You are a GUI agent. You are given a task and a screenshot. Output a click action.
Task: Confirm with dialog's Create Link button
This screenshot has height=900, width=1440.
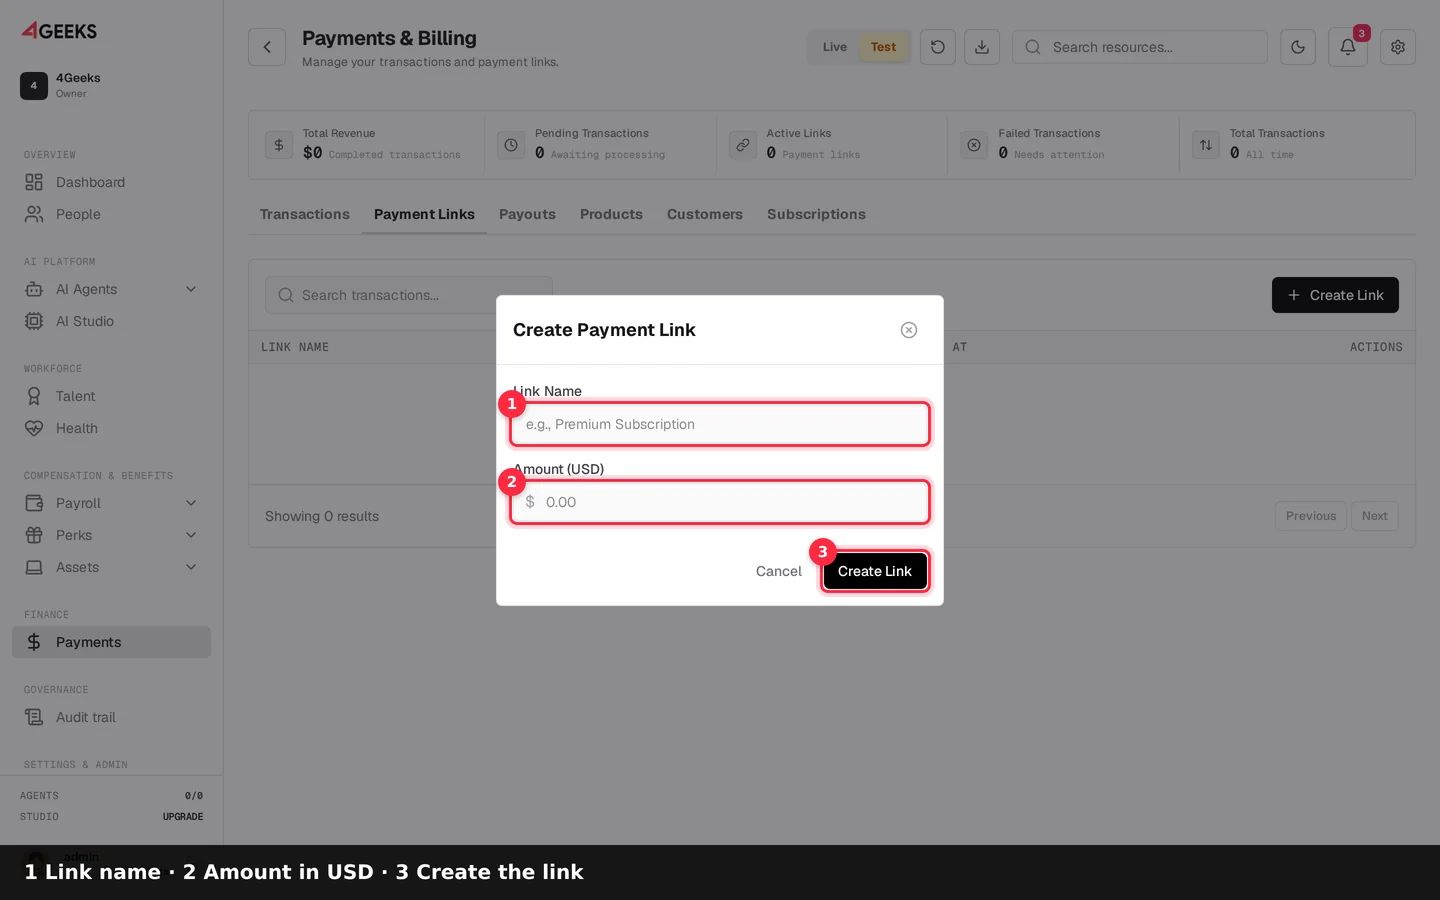click(x=875, y=571)
